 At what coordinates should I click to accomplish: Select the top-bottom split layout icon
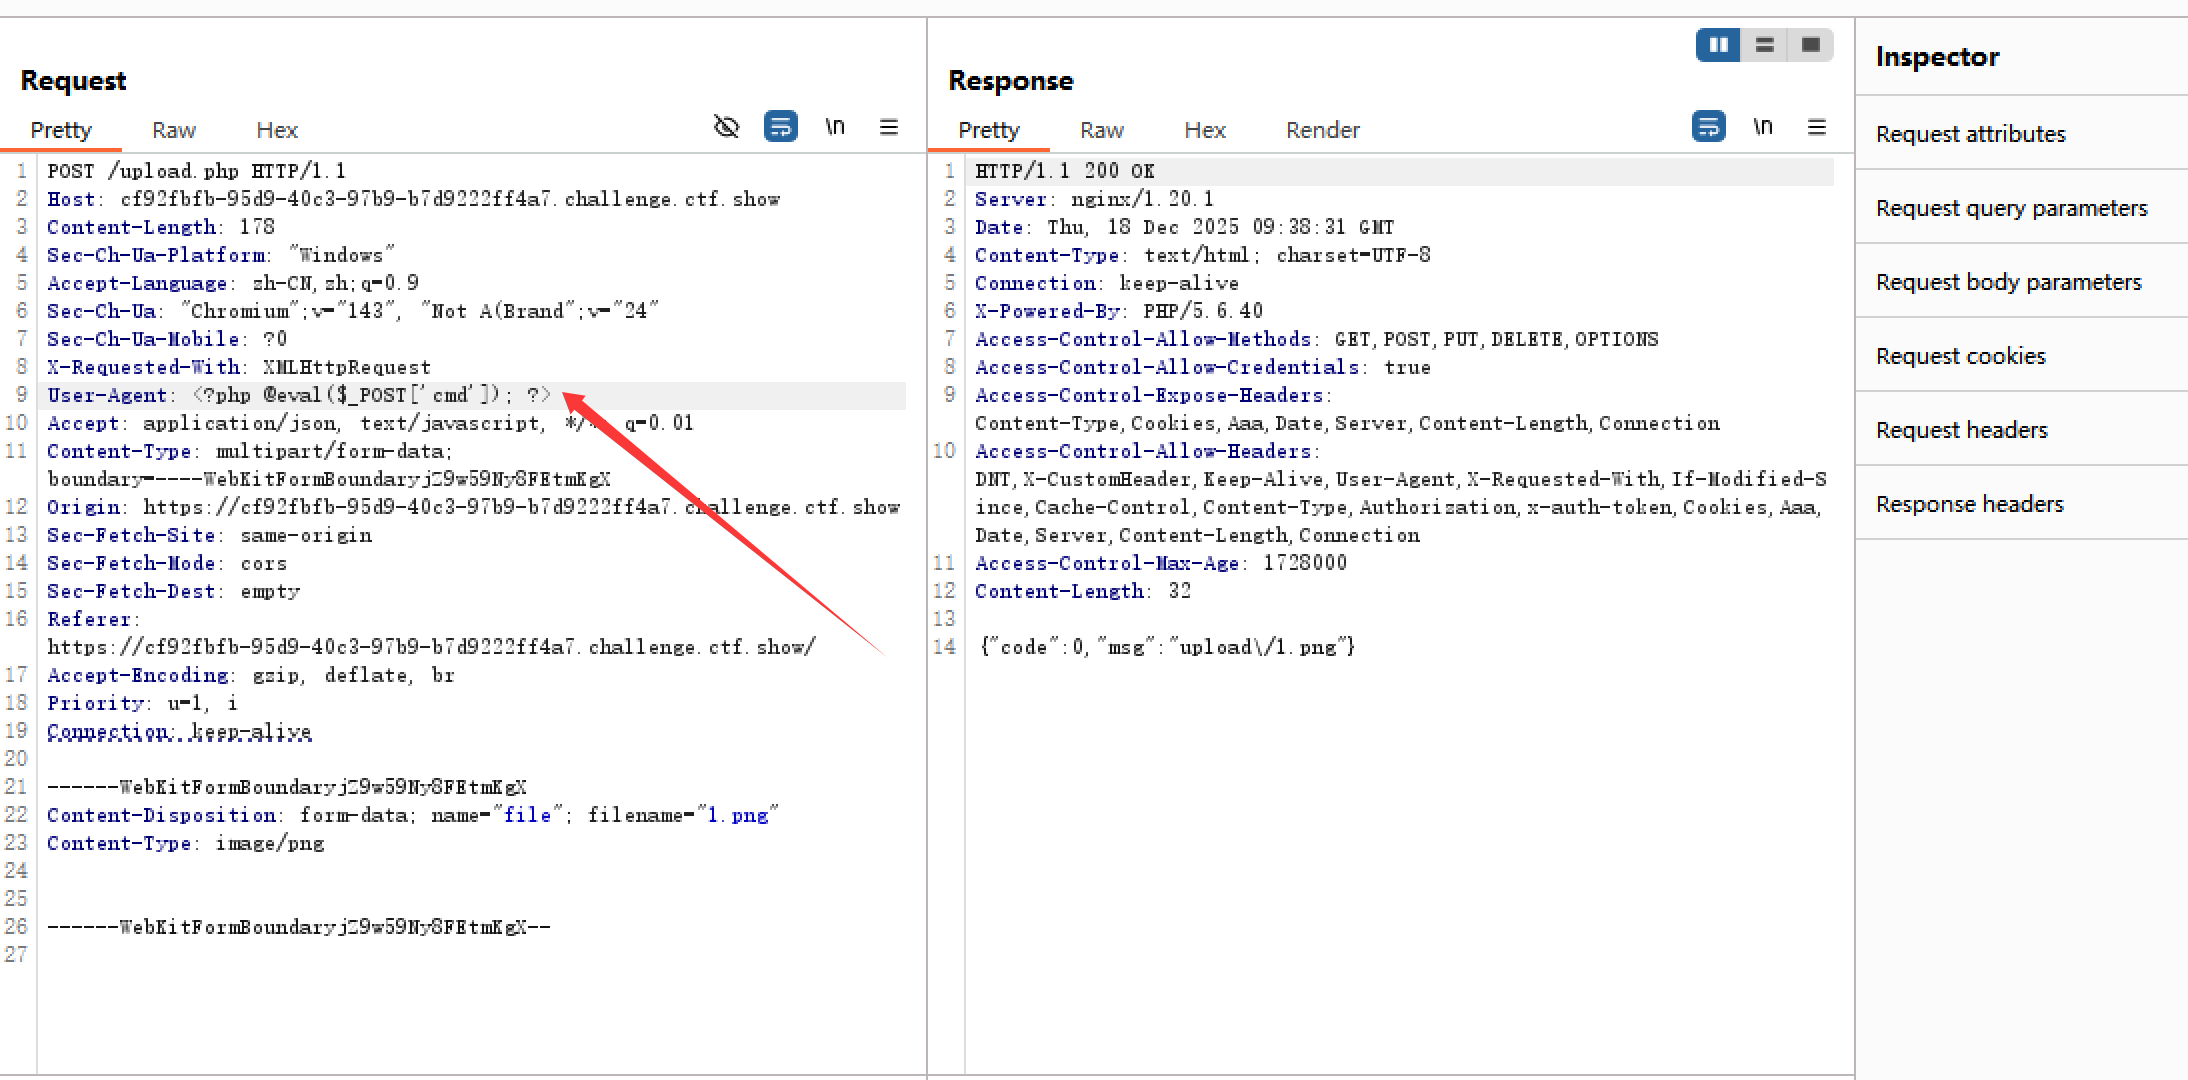(1764, 45)
